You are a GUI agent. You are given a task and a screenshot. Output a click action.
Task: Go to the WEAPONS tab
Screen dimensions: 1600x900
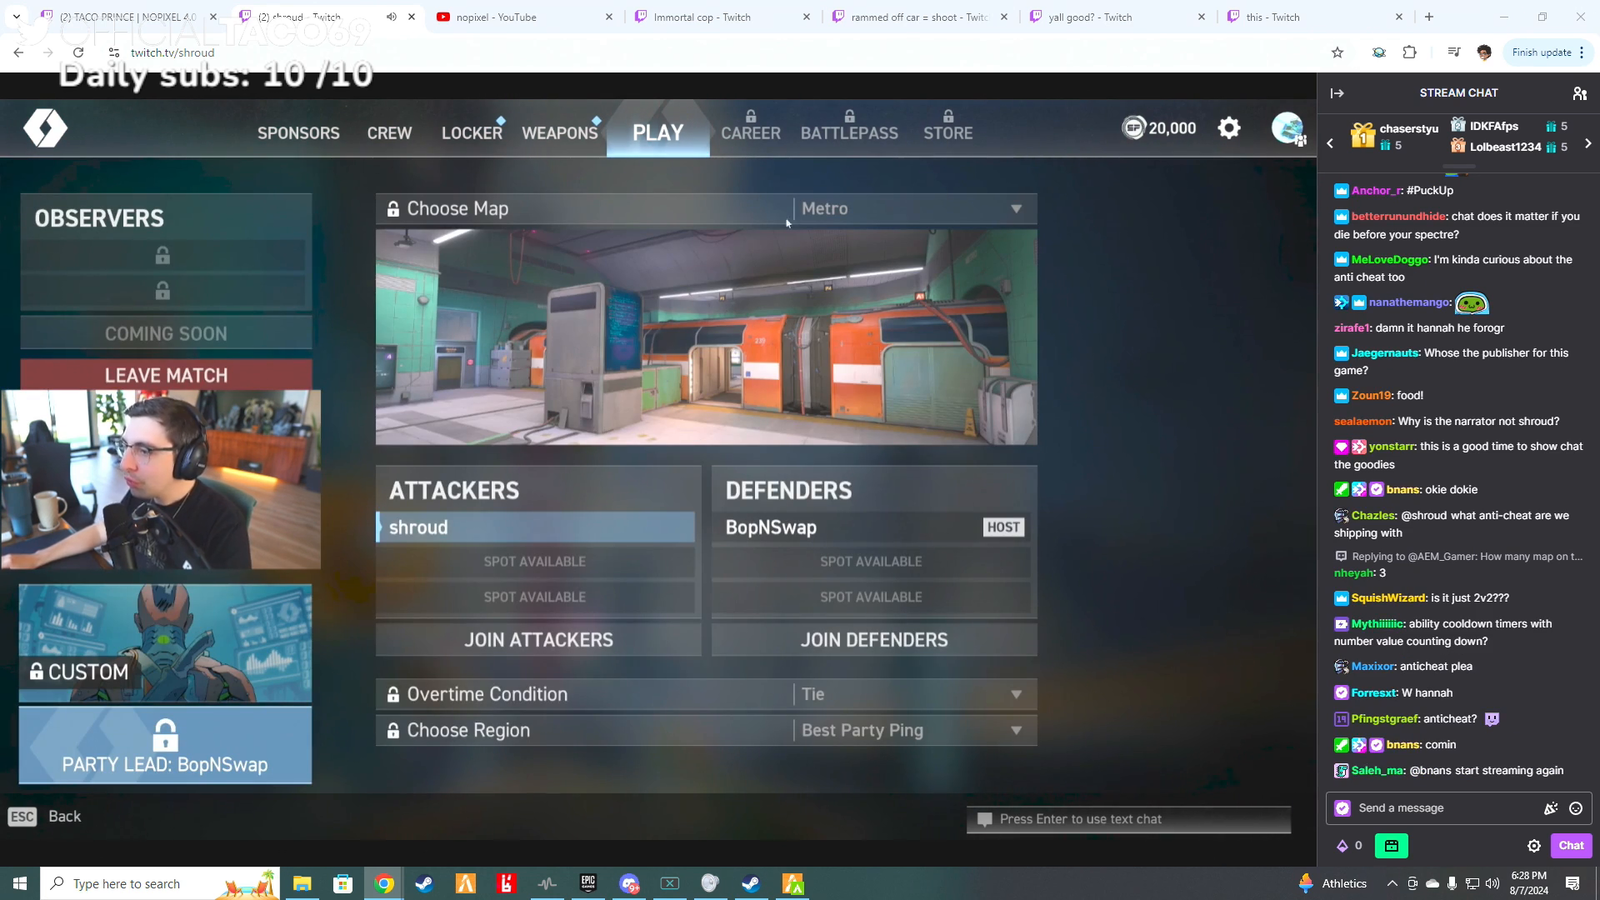560,133
